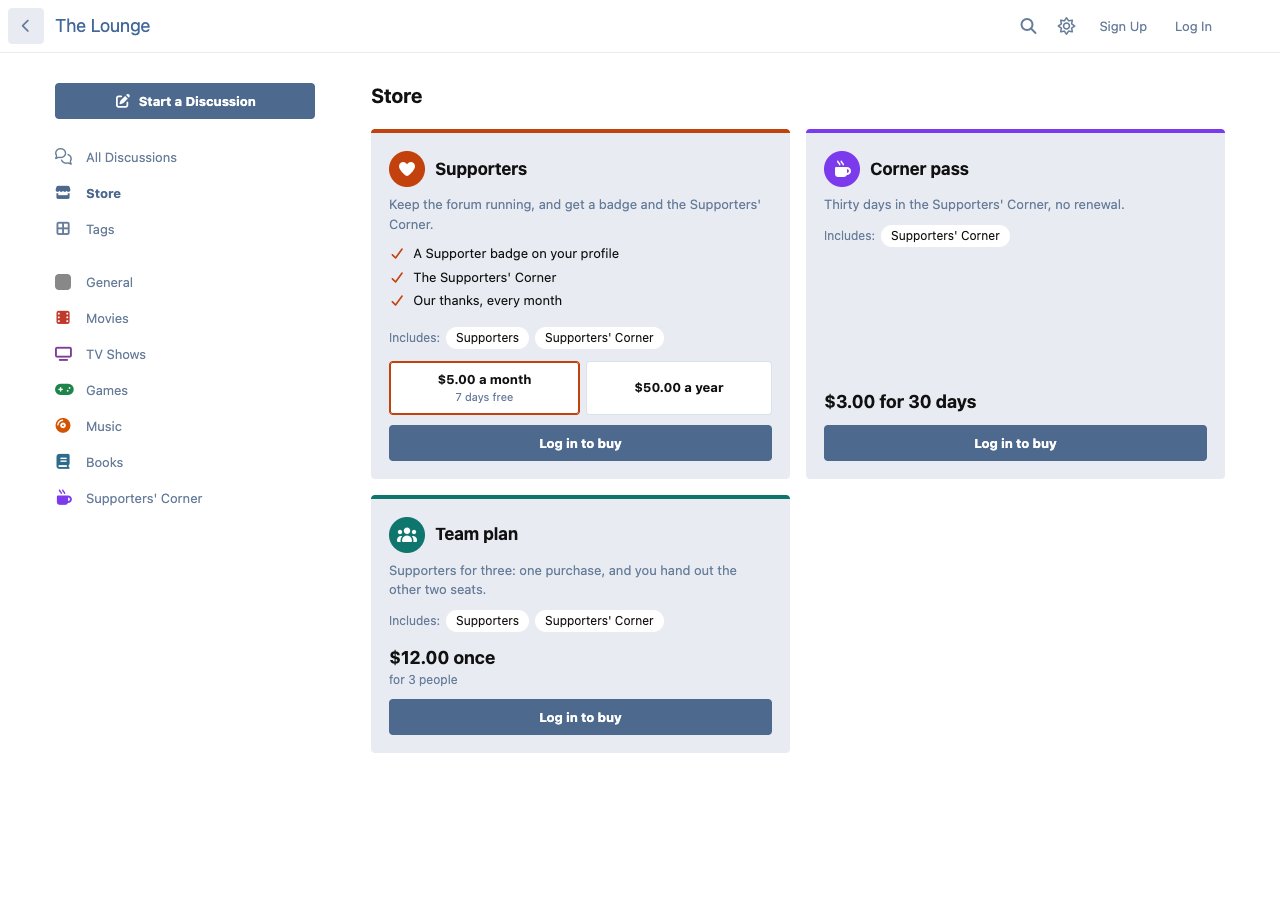Open the Books tag label
The height and width of the screenshot is (900, 1280).
coord(104,462)
